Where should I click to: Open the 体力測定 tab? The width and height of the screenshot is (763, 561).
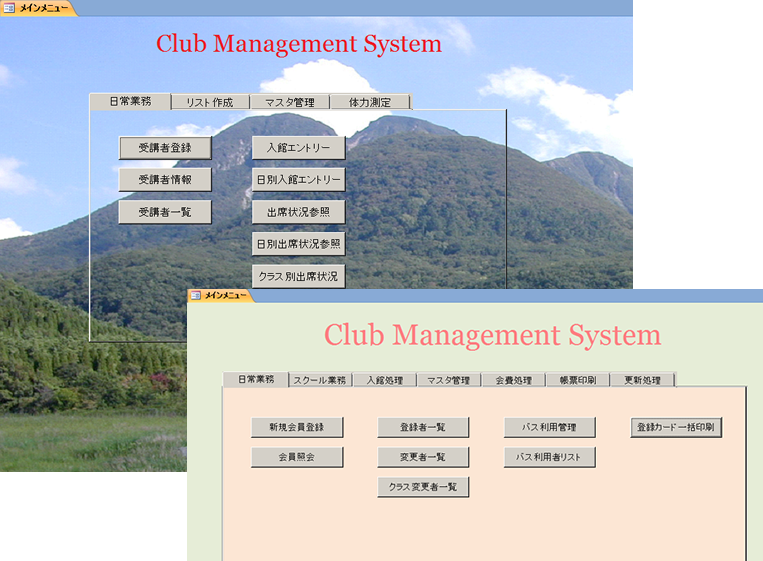(x=370, y=102)
